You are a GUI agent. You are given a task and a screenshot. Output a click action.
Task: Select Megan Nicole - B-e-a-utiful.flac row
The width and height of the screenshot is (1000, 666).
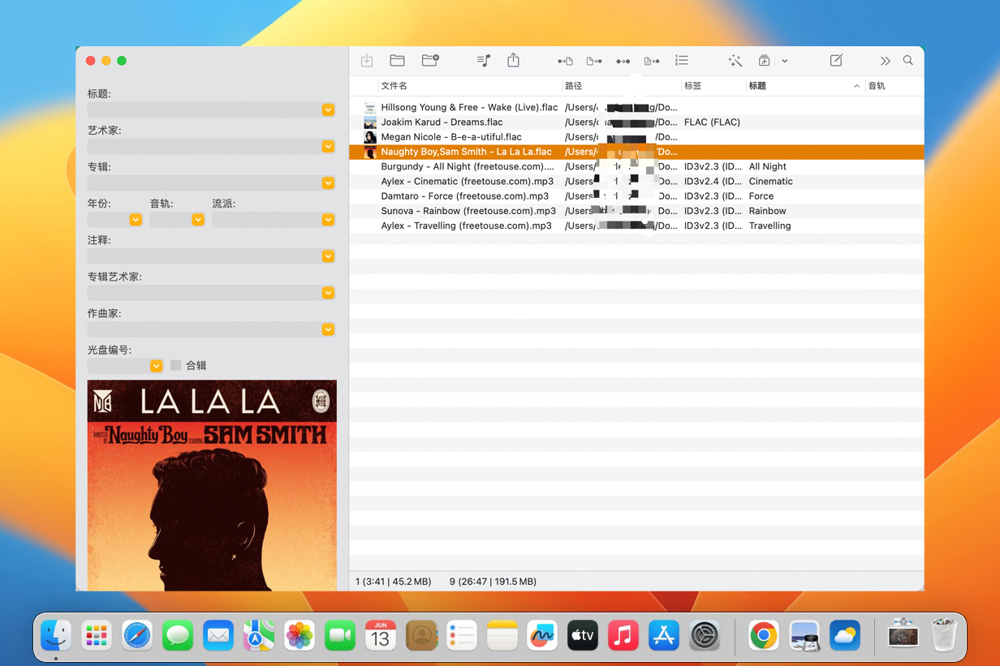tap(636, 137)
